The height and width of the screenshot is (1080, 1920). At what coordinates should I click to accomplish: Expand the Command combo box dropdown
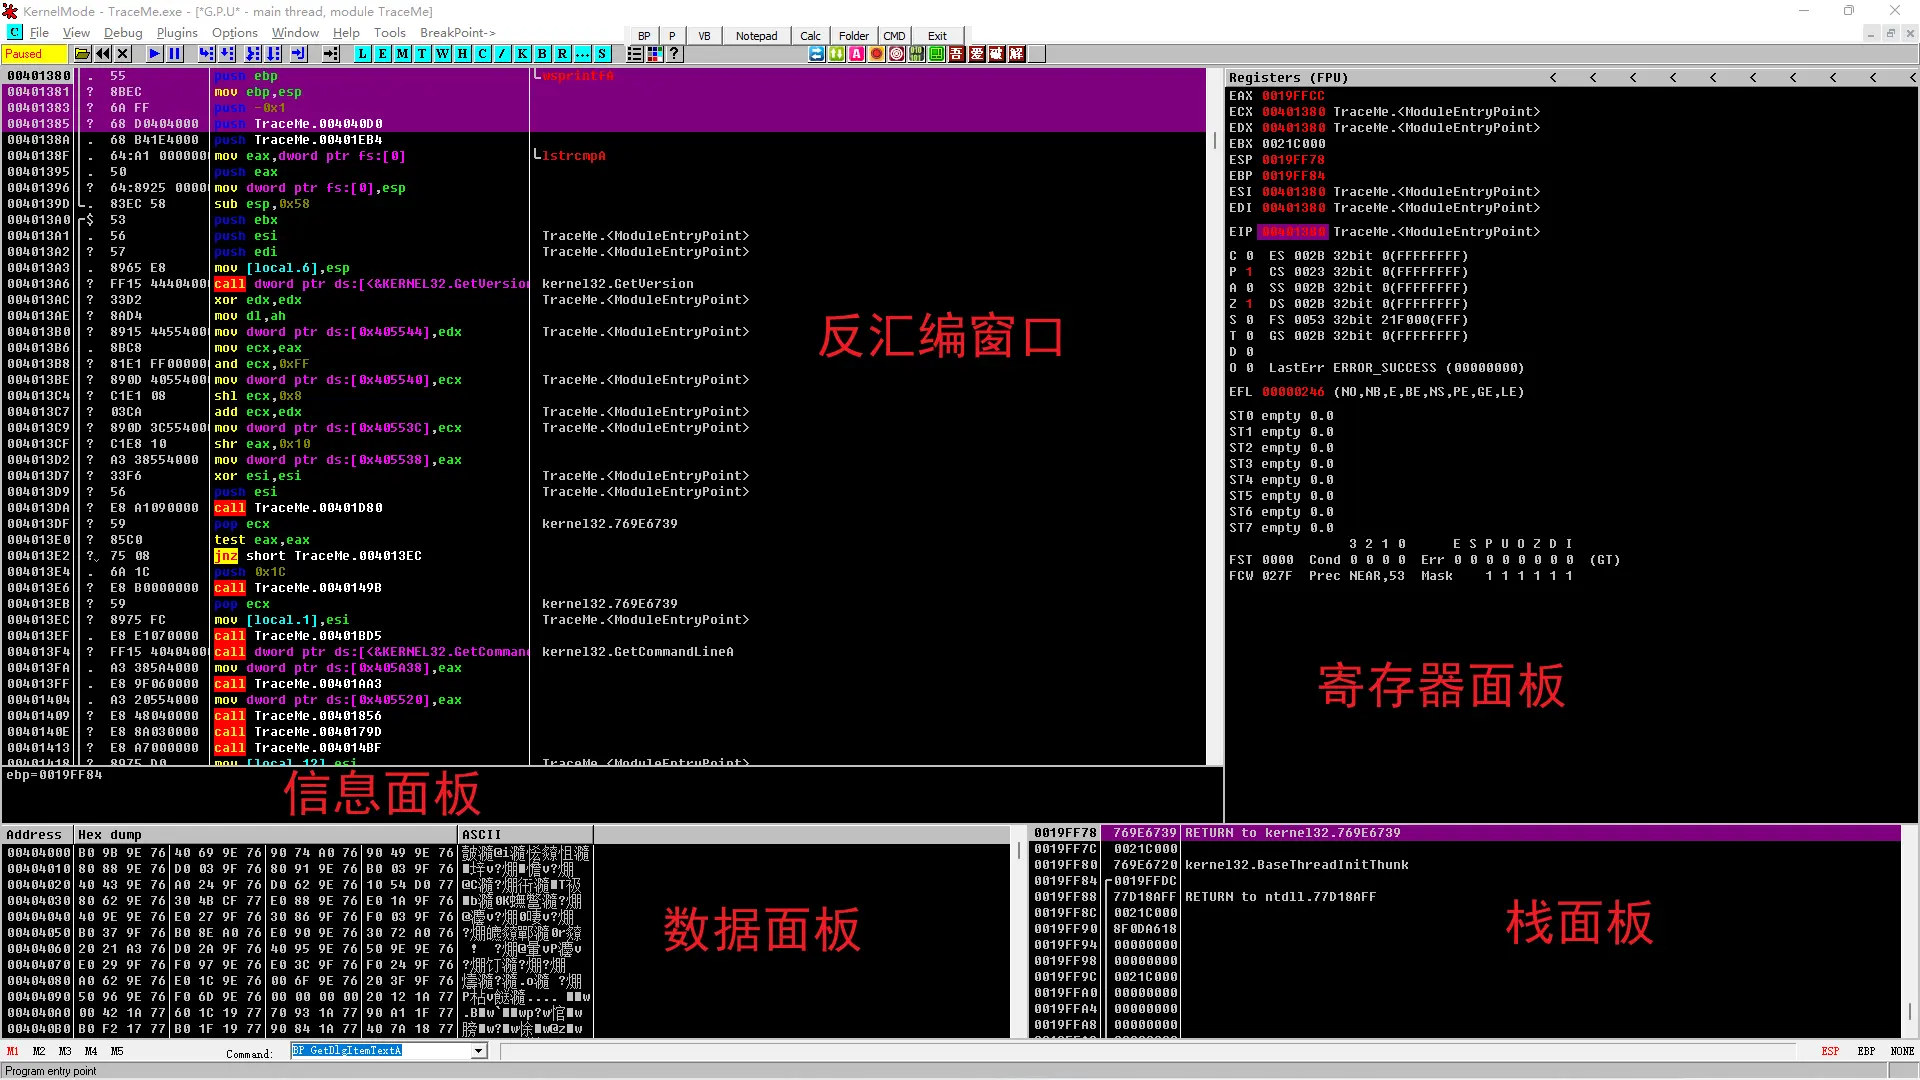[479, 1051]
